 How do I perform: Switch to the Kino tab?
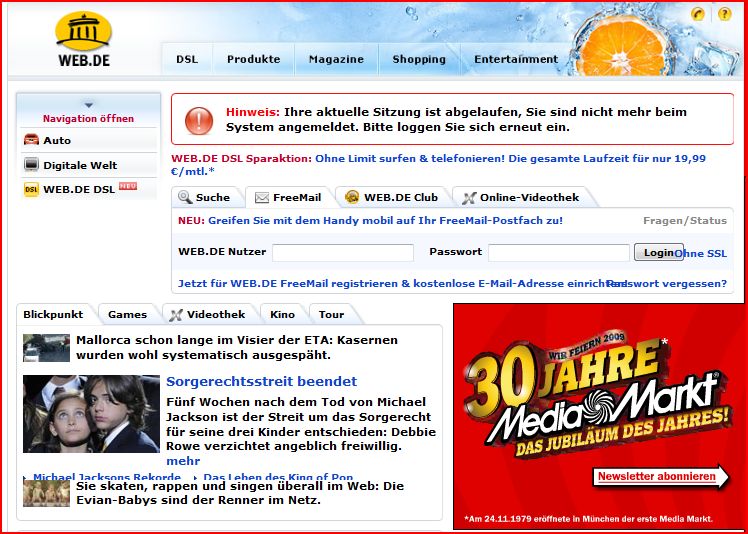coord(282,314)
